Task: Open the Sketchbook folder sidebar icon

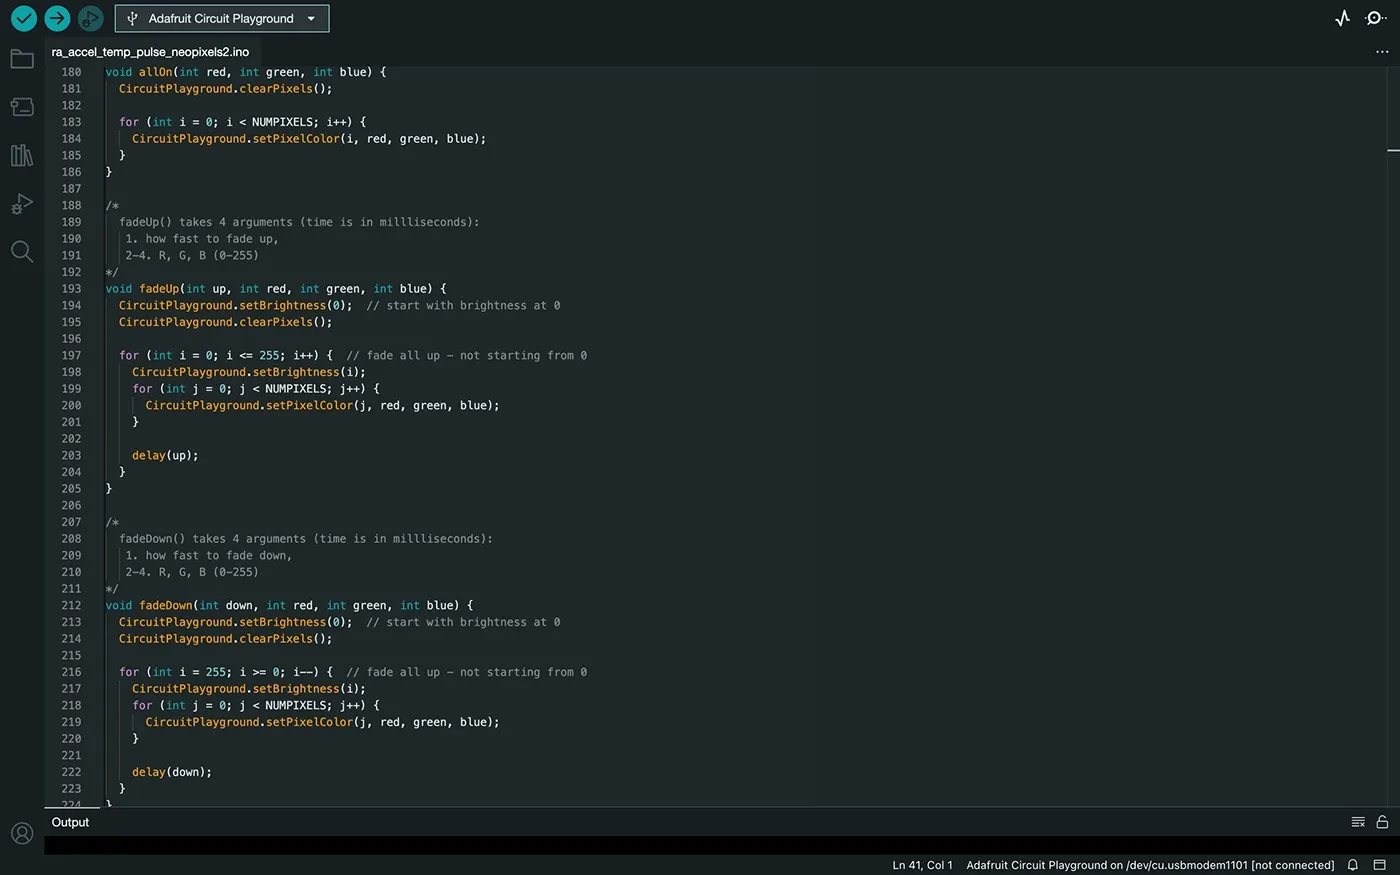Action: click(22, 59)
